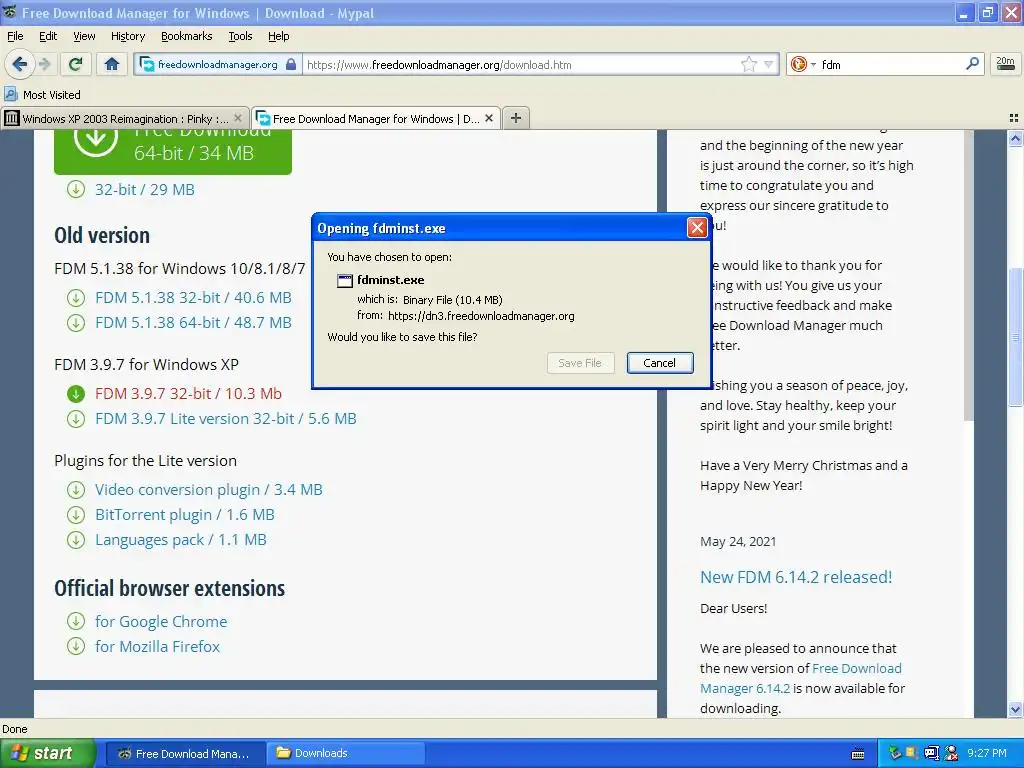Open the list all tabs grid icon
1024x768 pixels.
[x=1014, y=118]
